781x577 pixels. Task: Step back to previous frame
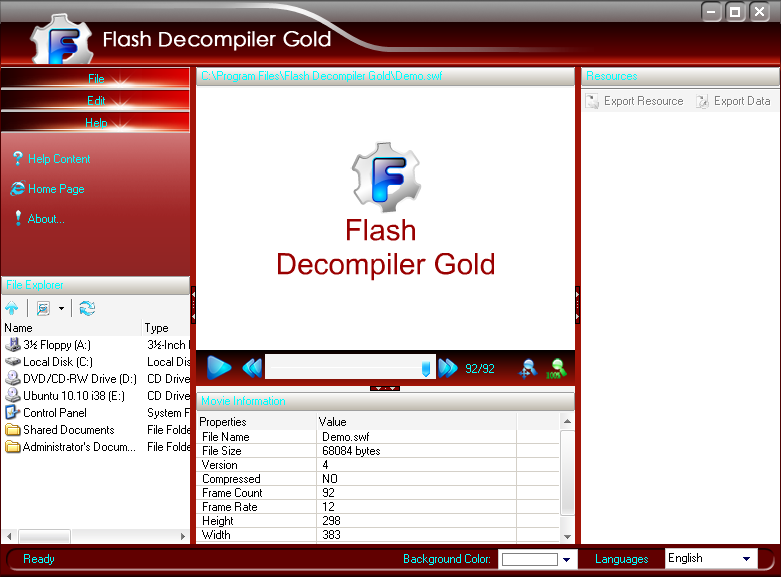(x=252, y=368)
